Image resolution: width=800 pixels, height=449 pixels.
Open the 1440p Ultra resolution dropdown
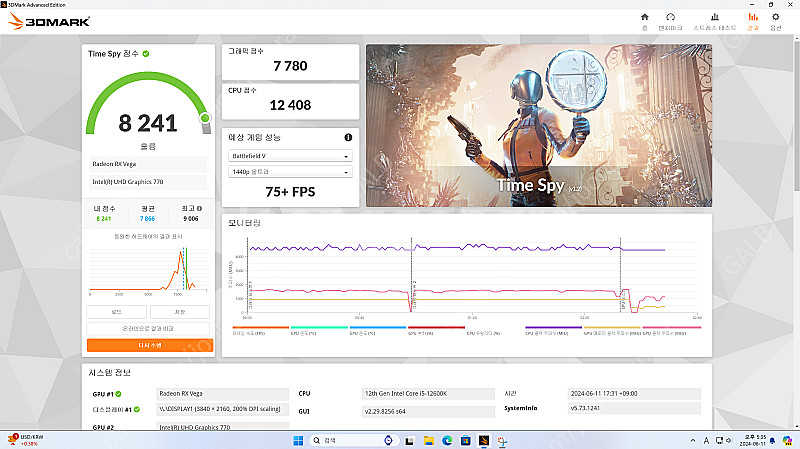[290, 172]
